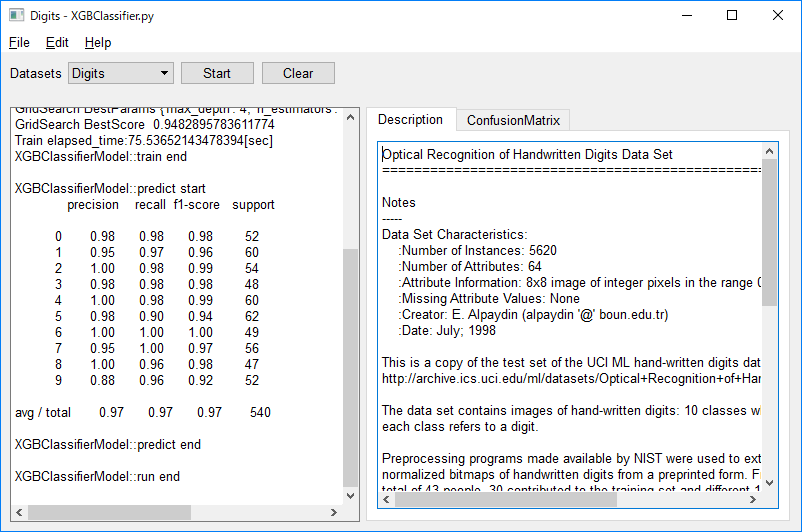Click the 'XGBClassifierModel::predict end' line
Screen dimensions: 802x532
tap(108, 444)
